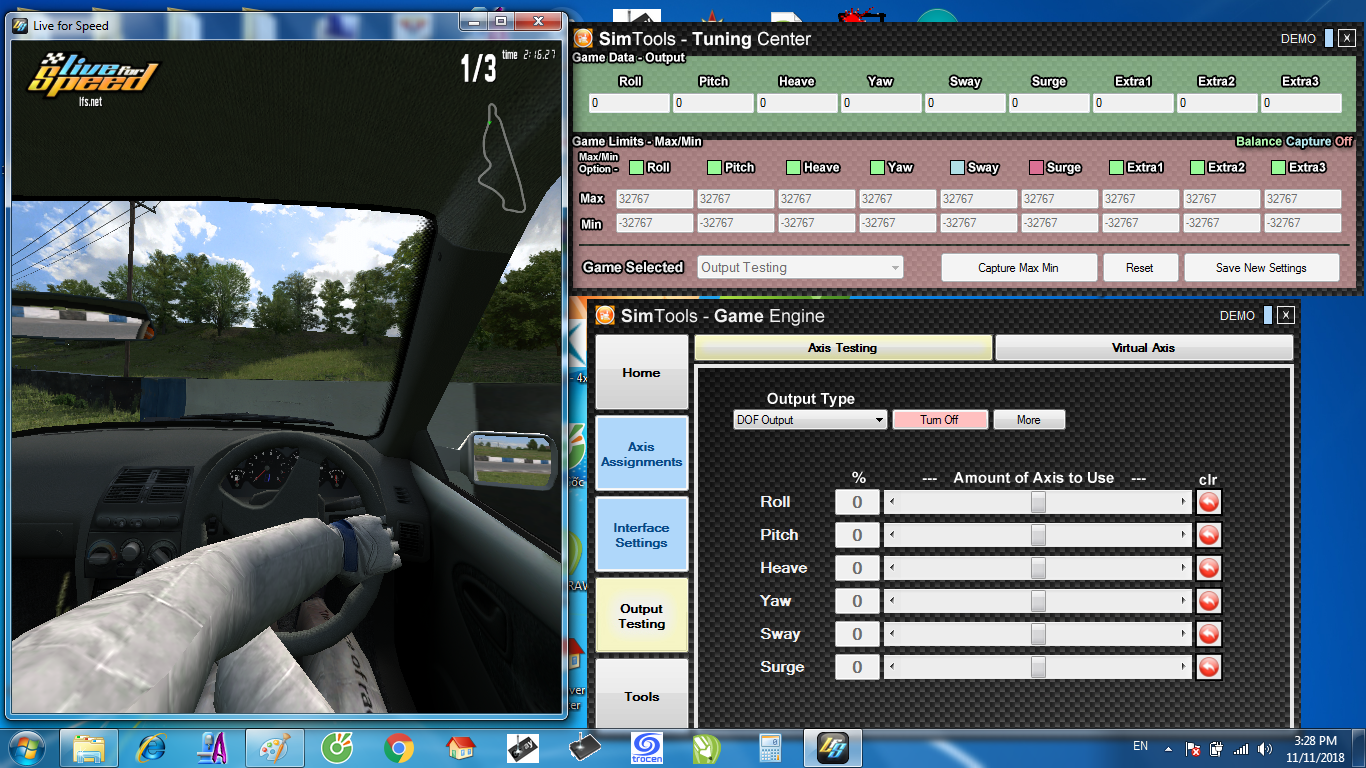Click the Max limit field under Roll

pyautogui.click(x=654, y=199)
